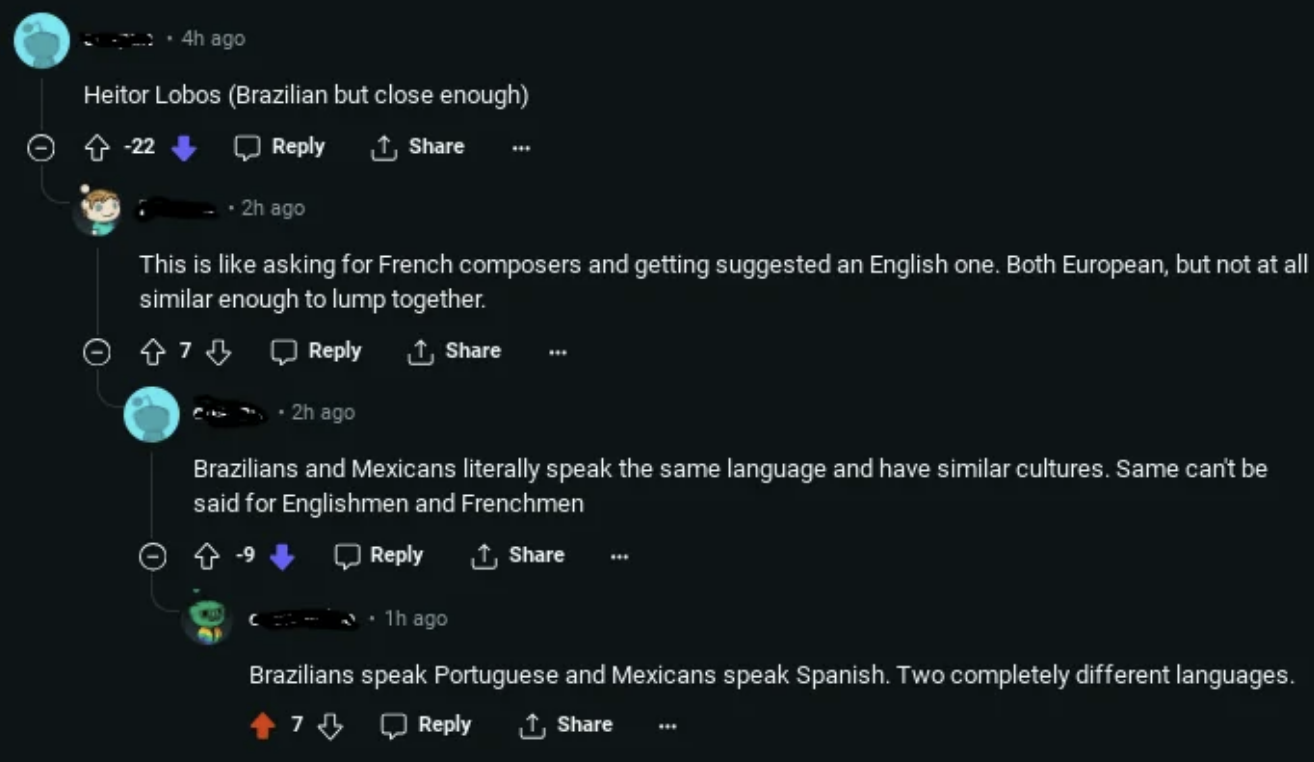Remove downvote on 'same language' comment
The image size is (1314, 762).
pyautogui.click(x=282, y=555)
